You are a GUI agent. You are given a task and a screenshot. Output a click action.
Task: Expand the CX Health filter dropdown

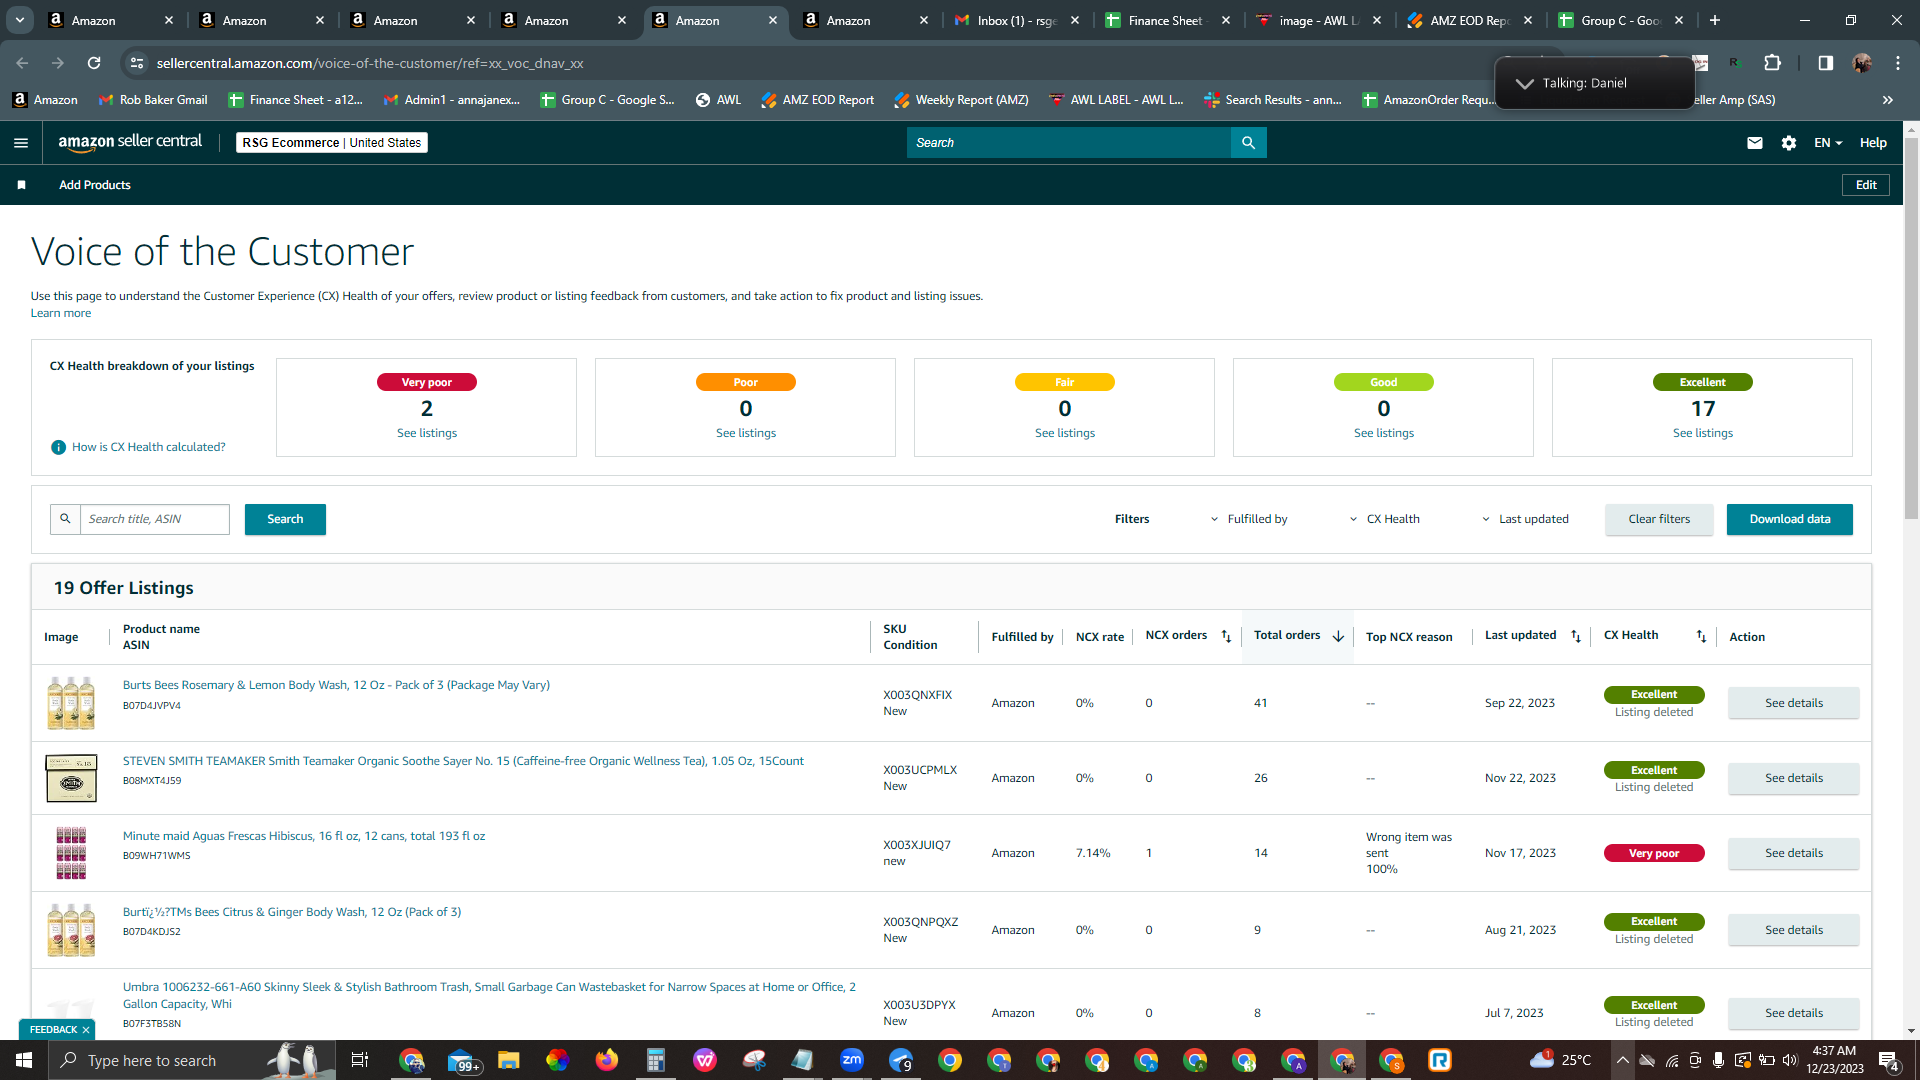pyautogui.click(x=1385, y=519)
